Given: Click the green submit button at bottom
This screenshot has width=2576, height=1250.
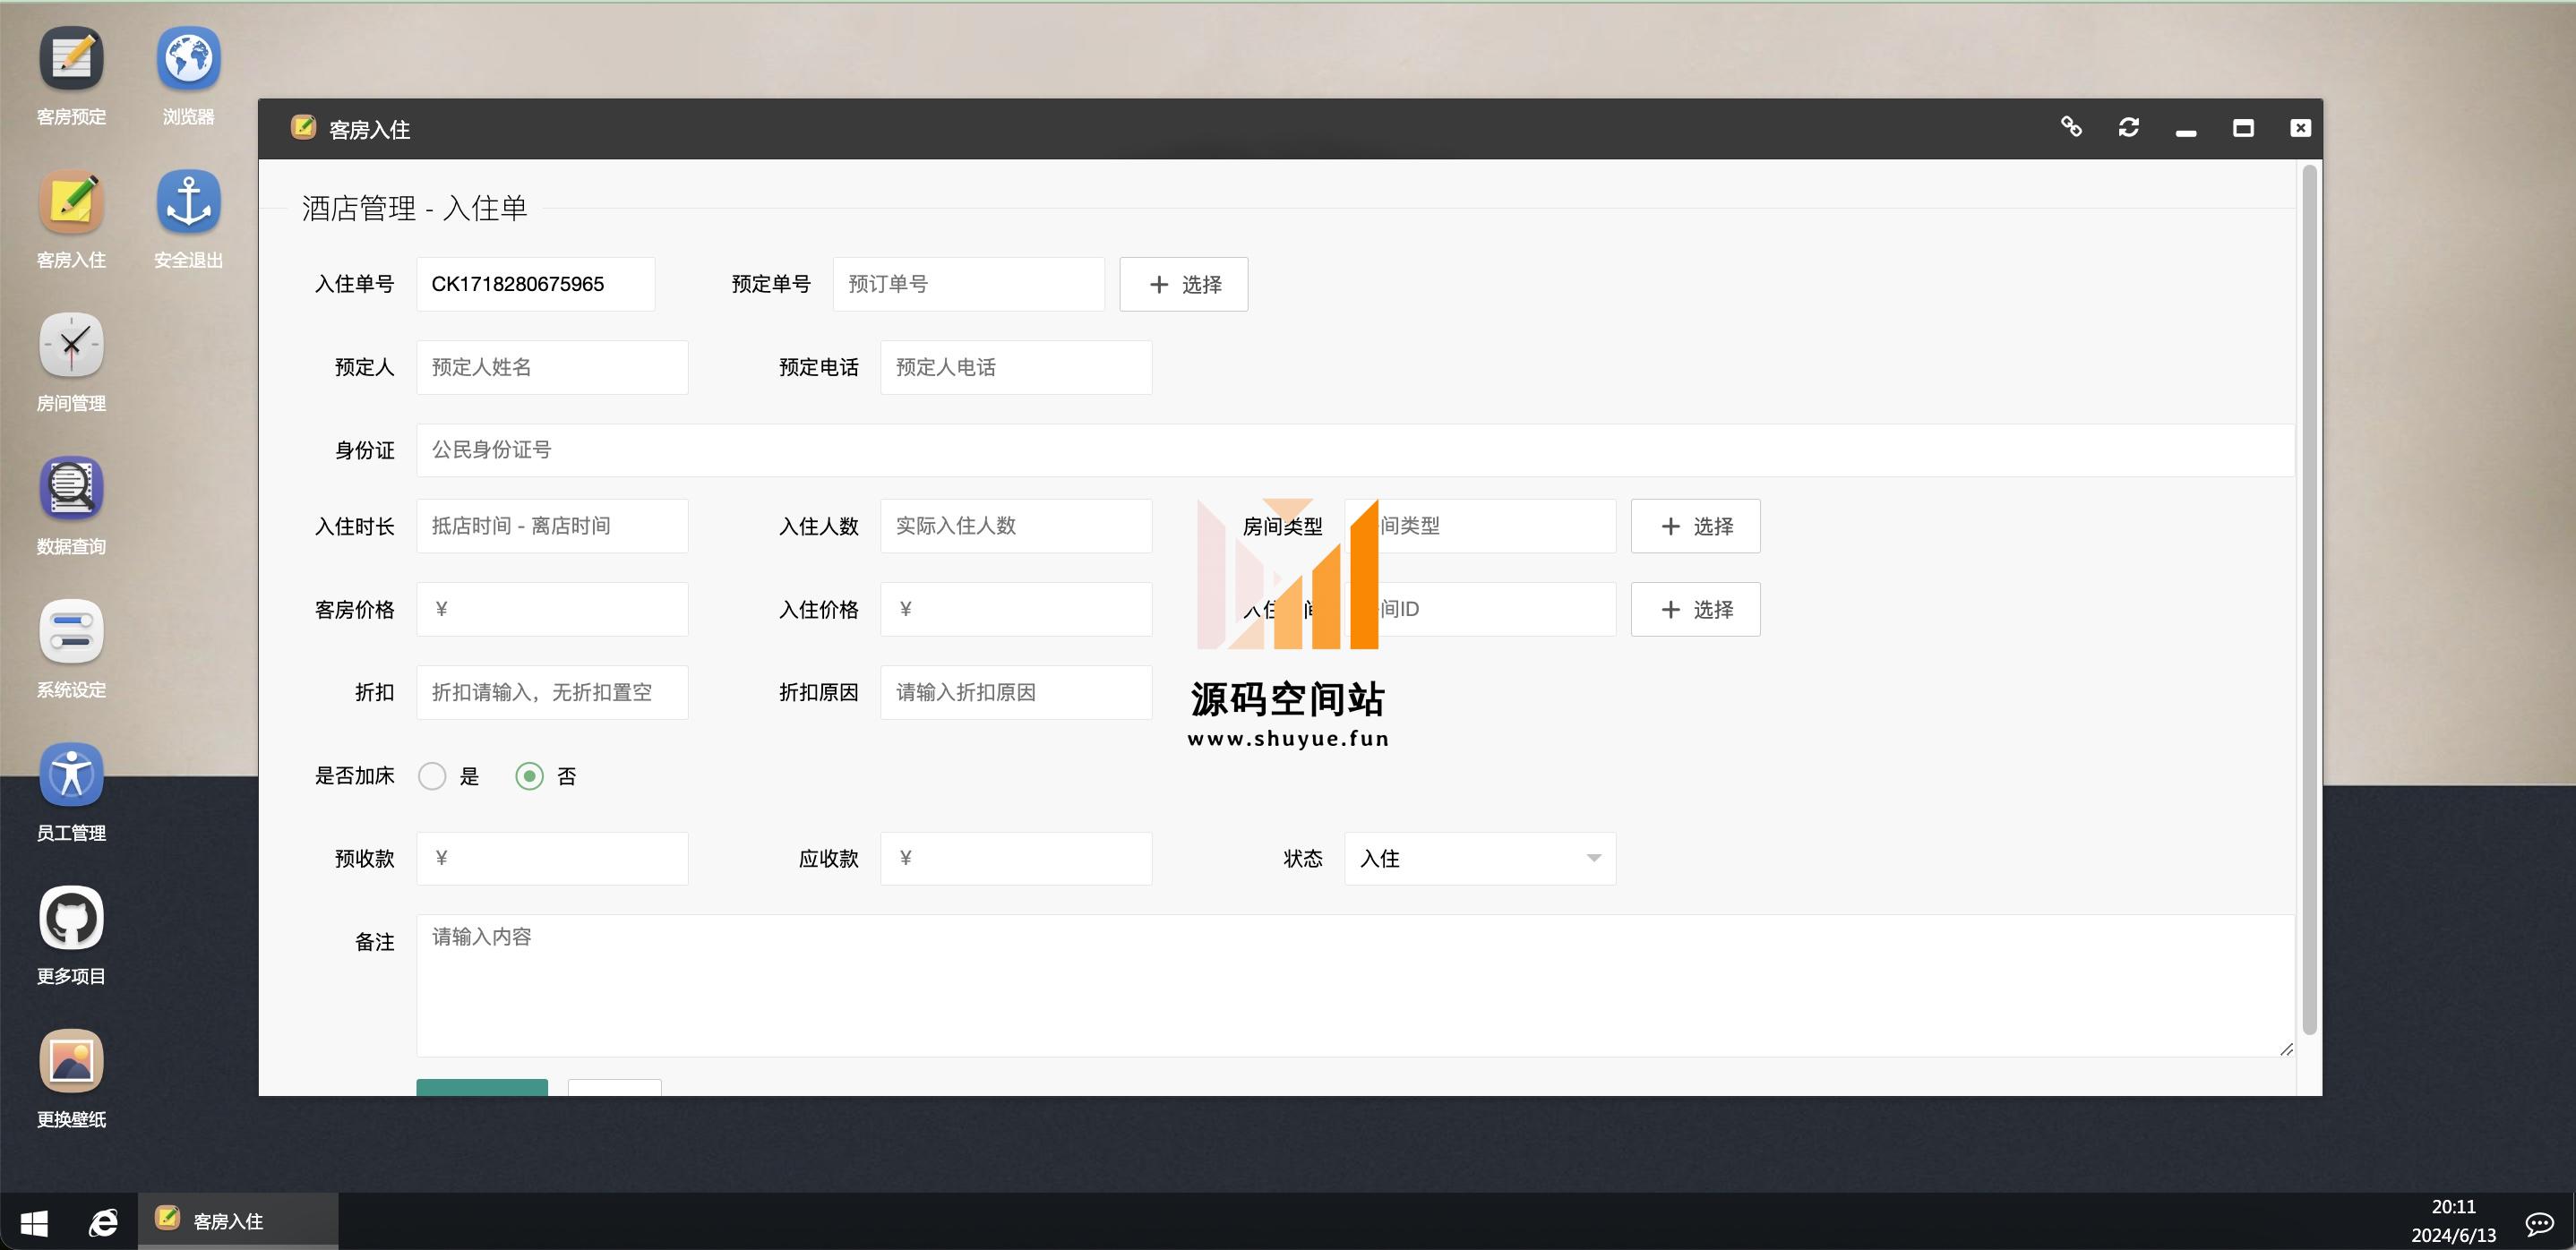Looking at the screenshot, I should (x=482, y=1087).
